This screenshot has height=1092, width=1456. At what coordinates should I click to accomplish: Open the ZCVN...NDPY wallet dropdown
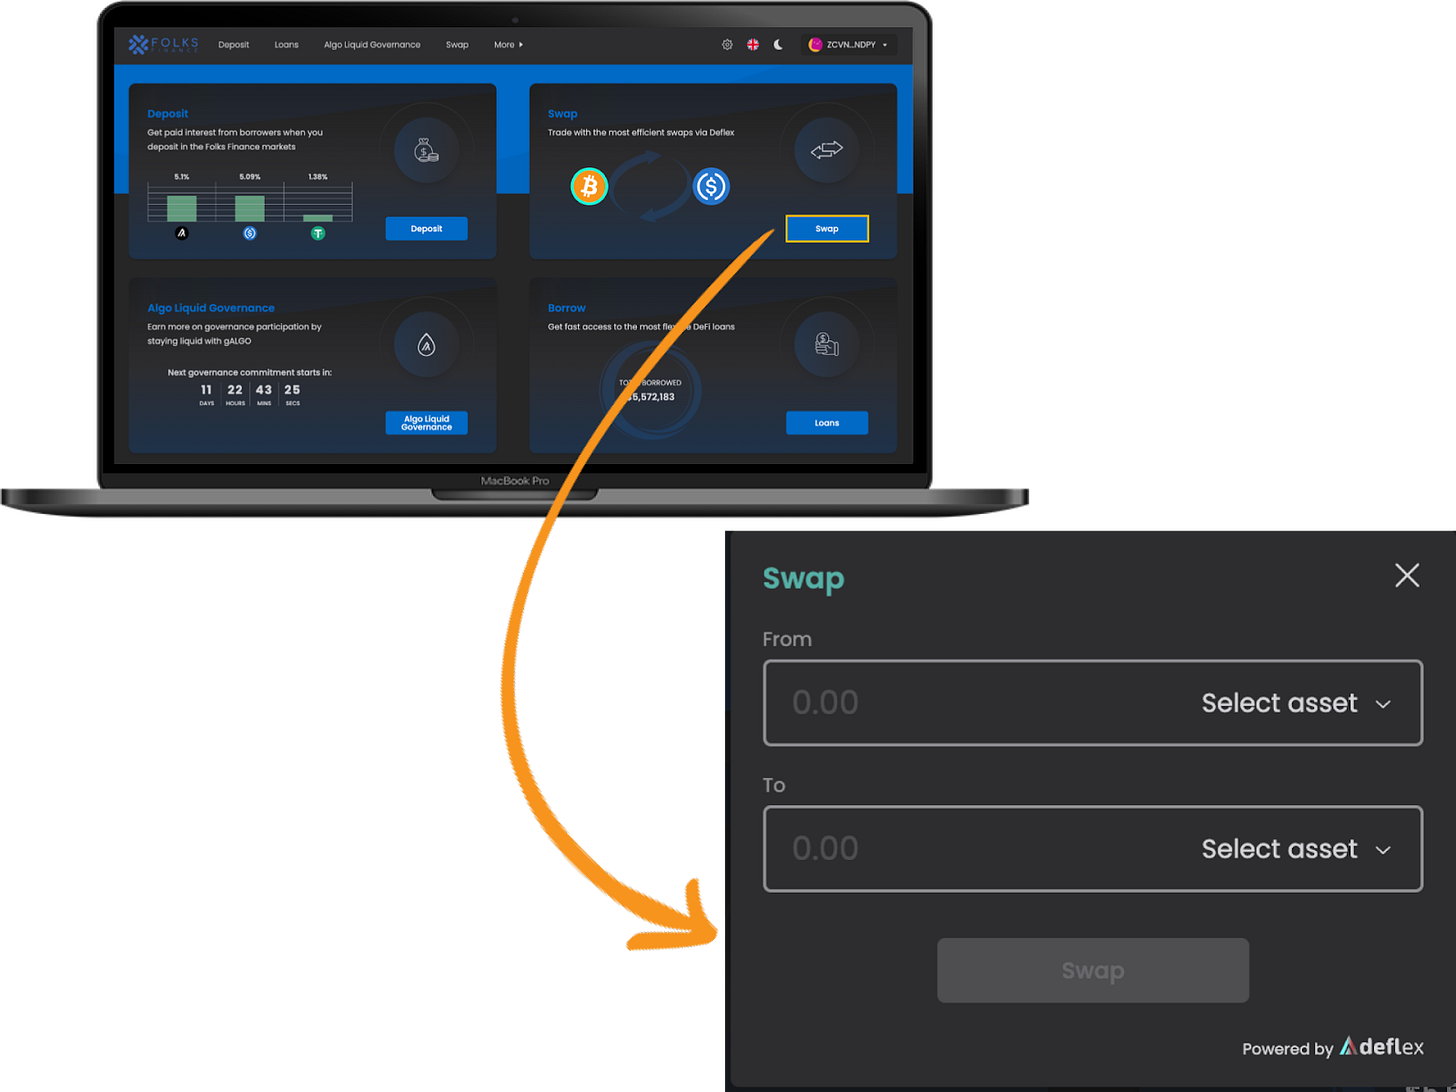point(848,45)
